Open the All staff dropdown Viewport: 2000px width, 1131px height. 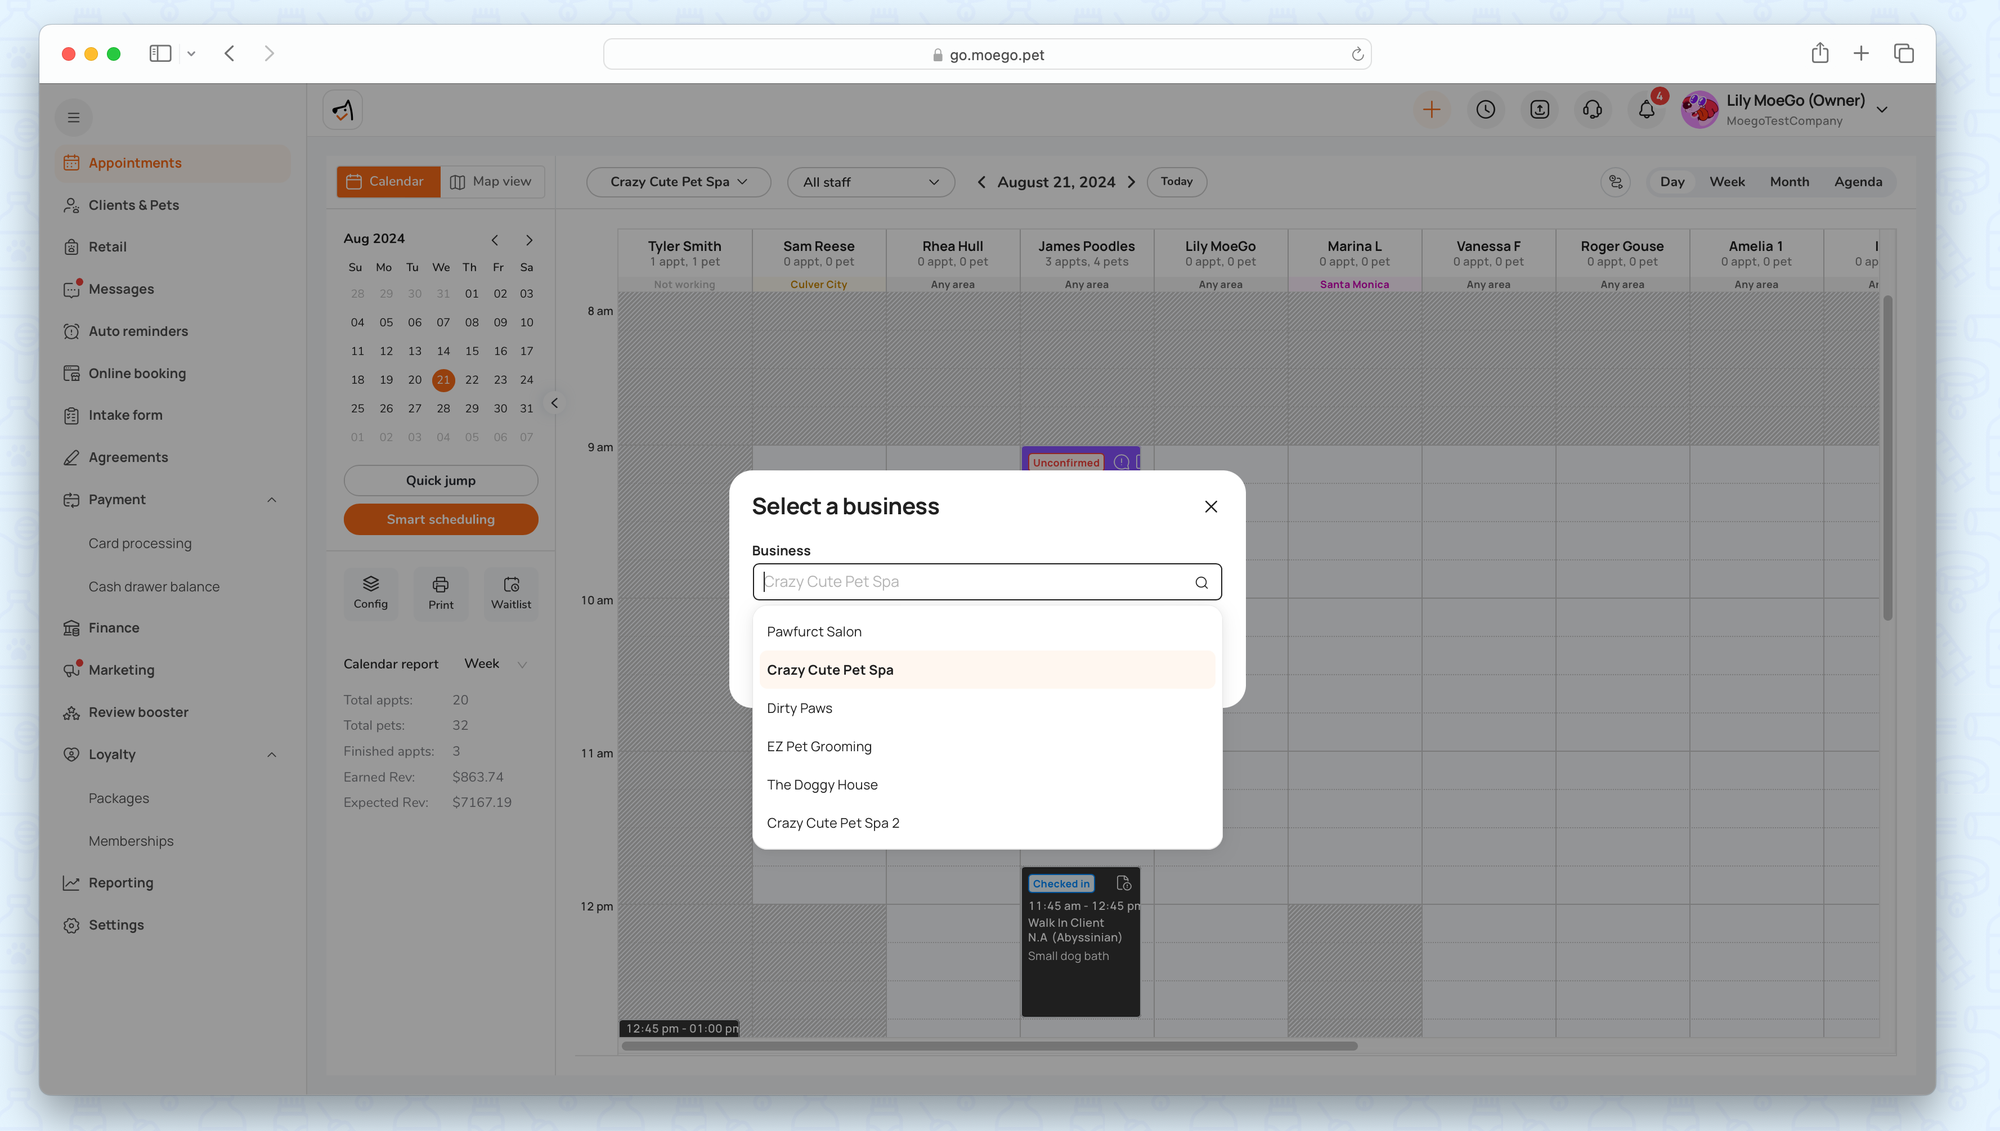[870, 182]
